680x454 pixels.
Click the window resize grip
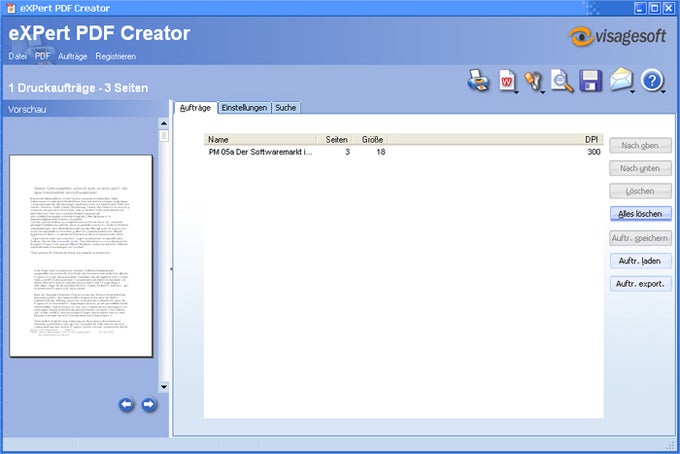pos(671,445)
